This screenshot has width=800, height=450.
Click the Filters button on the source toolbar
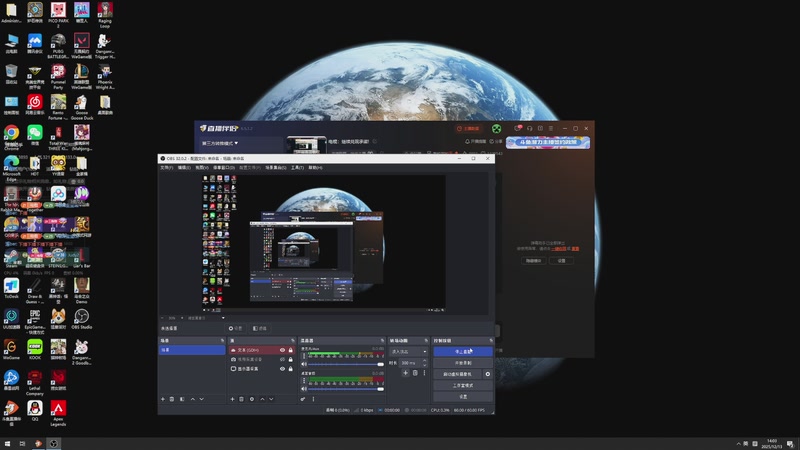tap(260, 329)
